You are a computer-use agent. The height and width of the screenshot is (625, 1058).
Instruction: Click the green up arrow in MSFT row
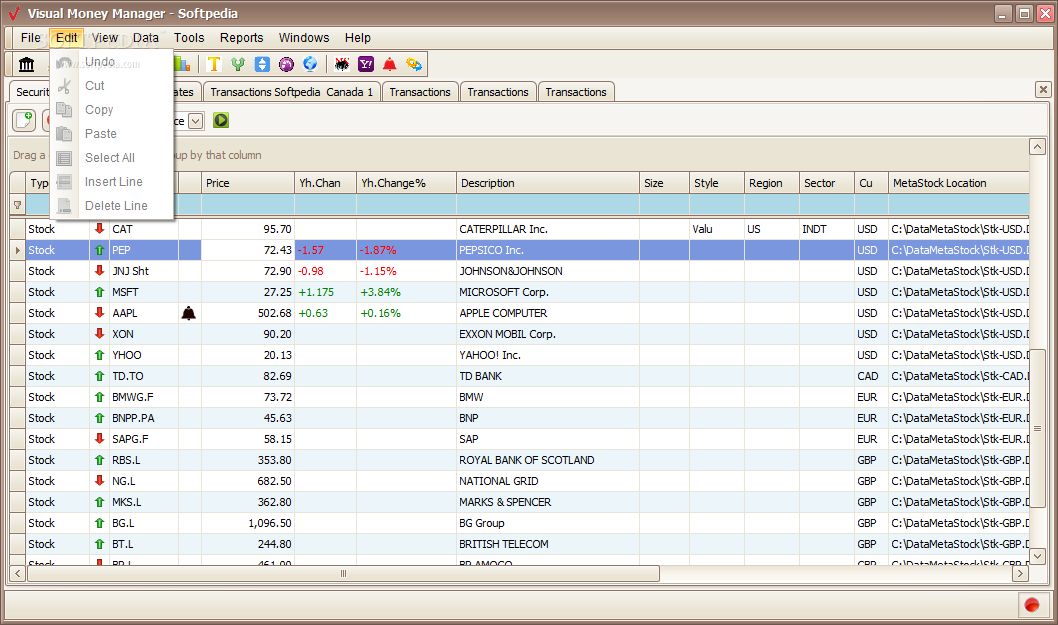(x=99, y=292)
